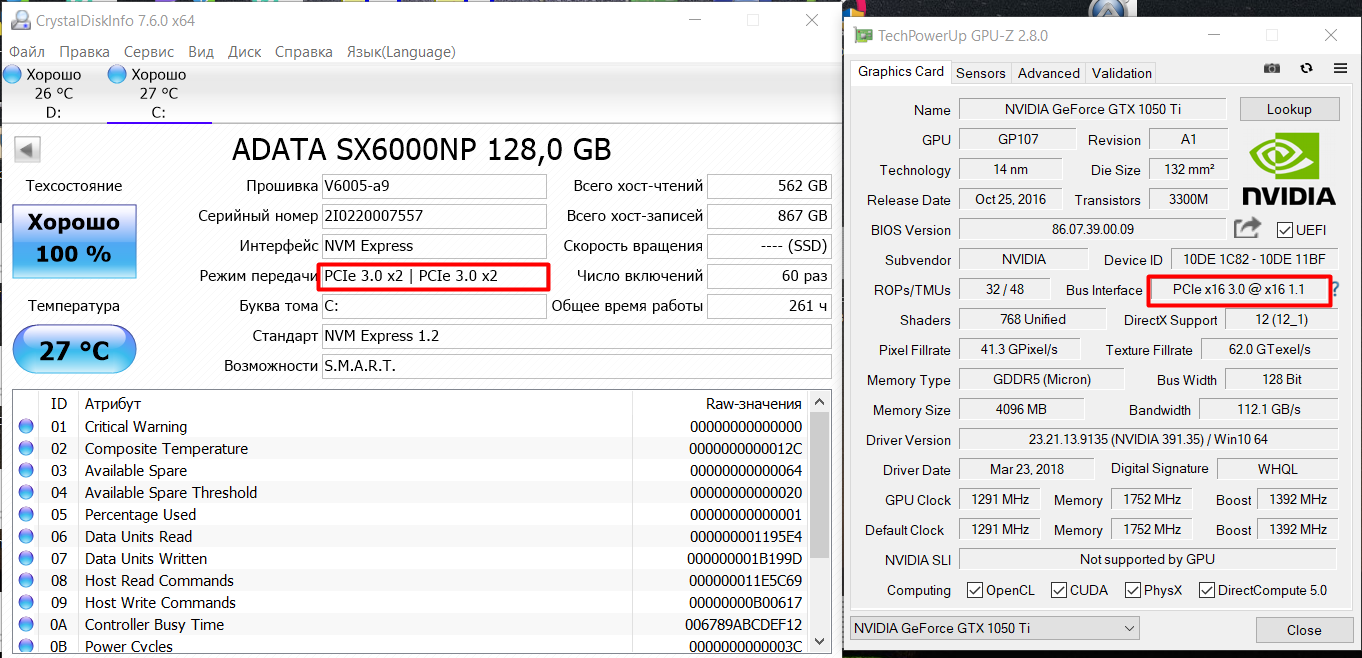Viewport: 1362px width, 658px height.
Task: Switch to the Validation tab
Action: [x=1121, y=73]
